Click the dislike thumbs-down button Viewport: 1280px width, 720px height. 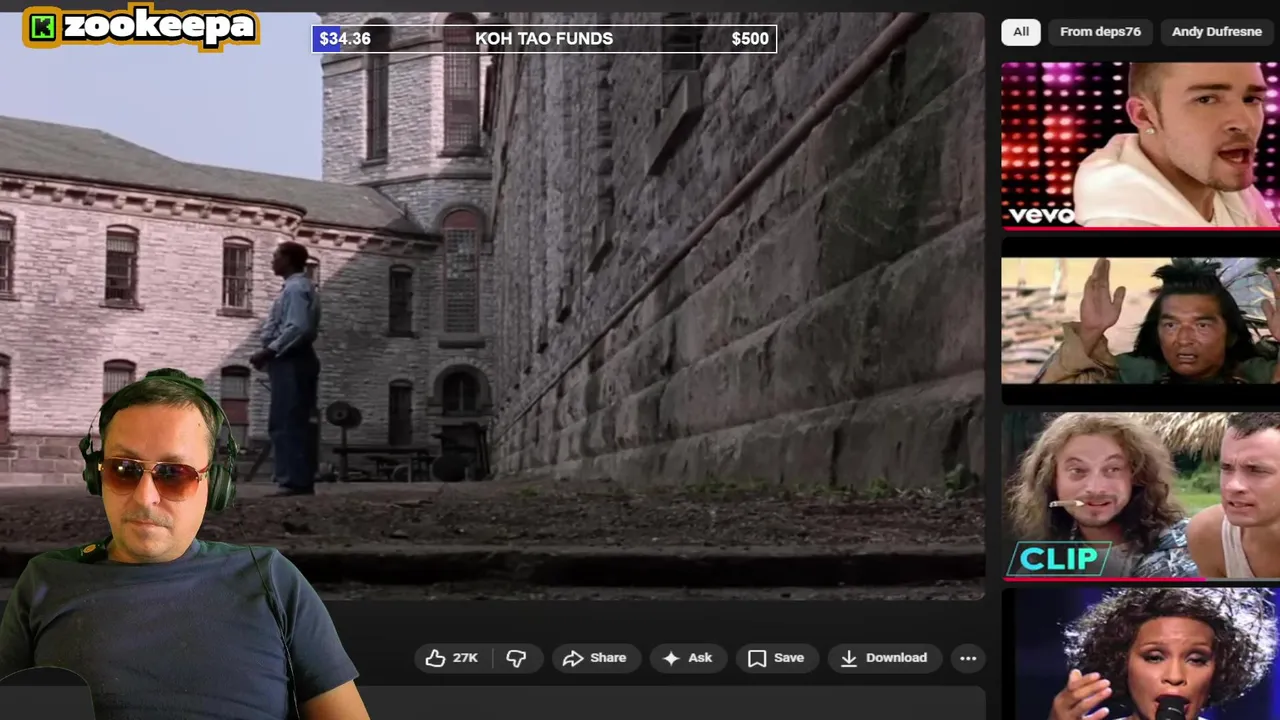tap(517, 658)
